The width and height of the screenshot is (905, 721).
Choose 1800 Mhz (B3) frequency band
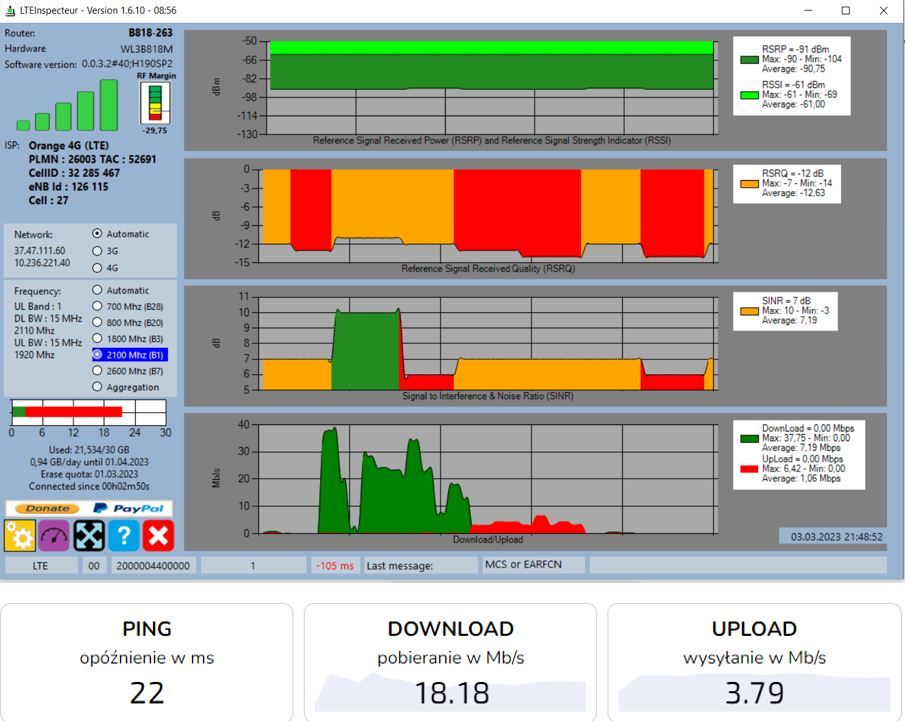pyautogui.click(x=128, y=339)
